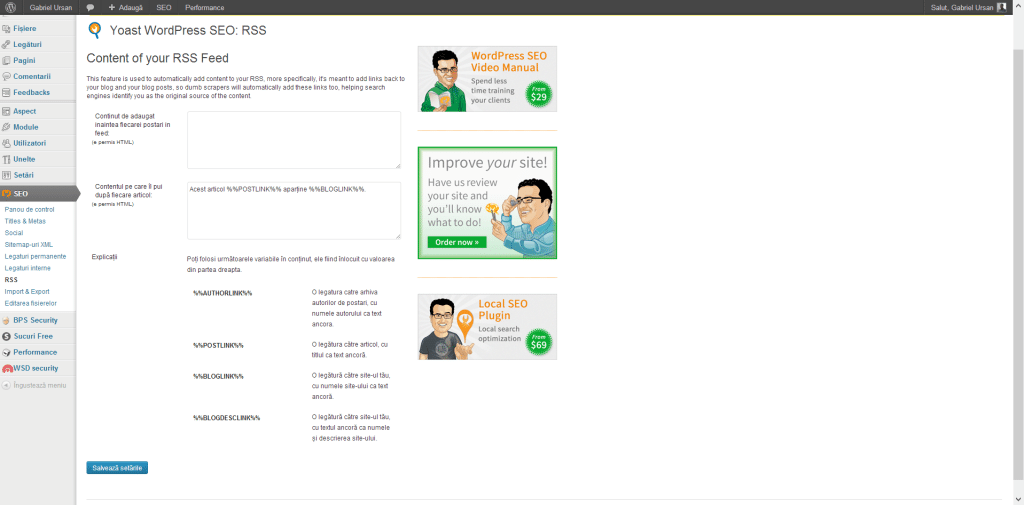
Task: Click the Pagini icon in the sidebar
Action: click(x=6, y=61)
